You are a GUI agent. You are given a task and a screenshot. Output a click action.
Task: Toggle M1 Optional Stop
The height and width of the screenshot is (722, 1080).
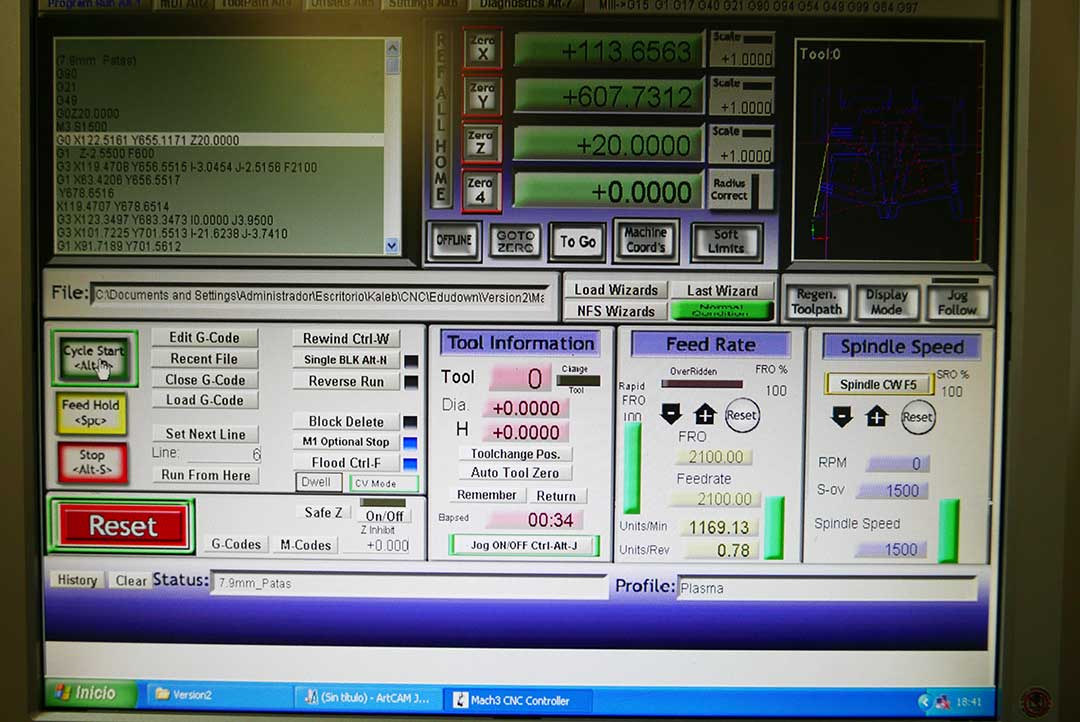click(x=346, y=442)
